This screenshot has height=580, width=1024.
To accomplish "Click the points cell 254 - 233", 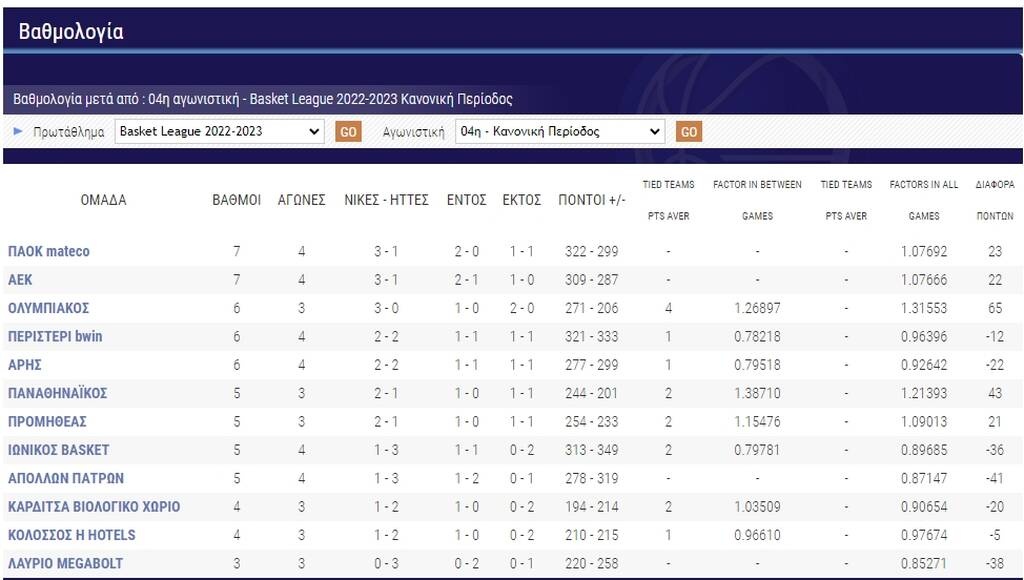I will point(592,422).
